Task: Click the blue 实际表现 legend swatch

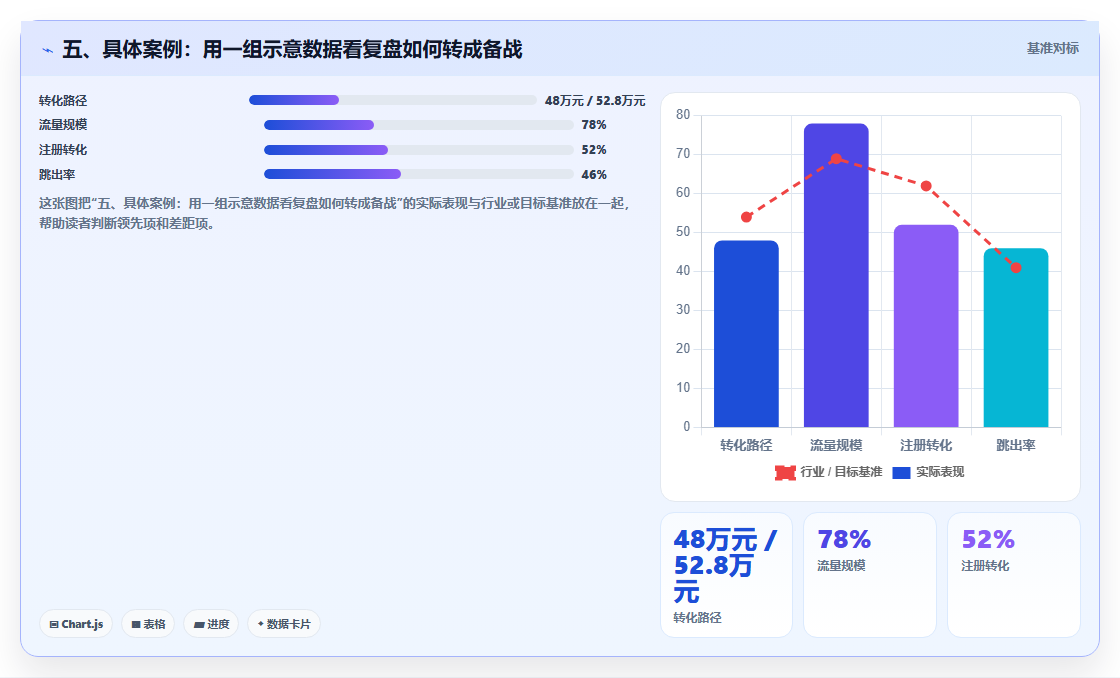Action: click(901, 473)
